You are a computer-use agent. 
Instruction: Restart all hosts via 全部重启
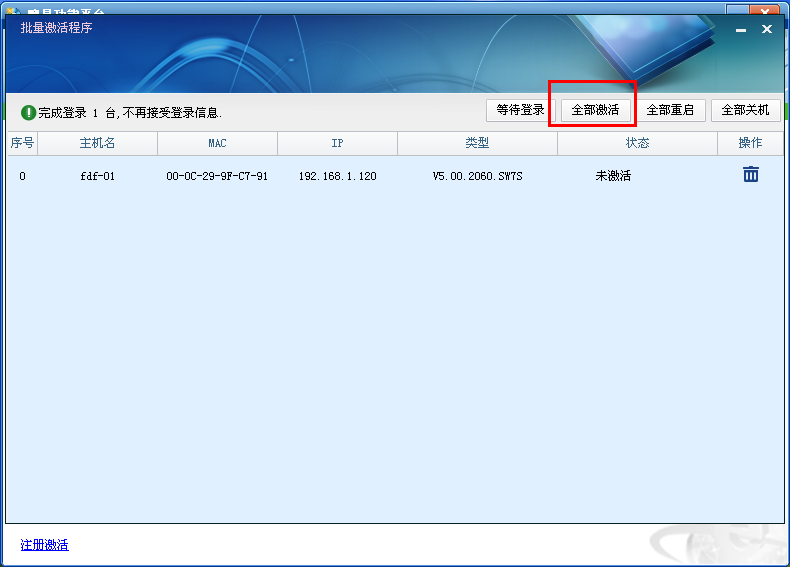click(670, 110)
